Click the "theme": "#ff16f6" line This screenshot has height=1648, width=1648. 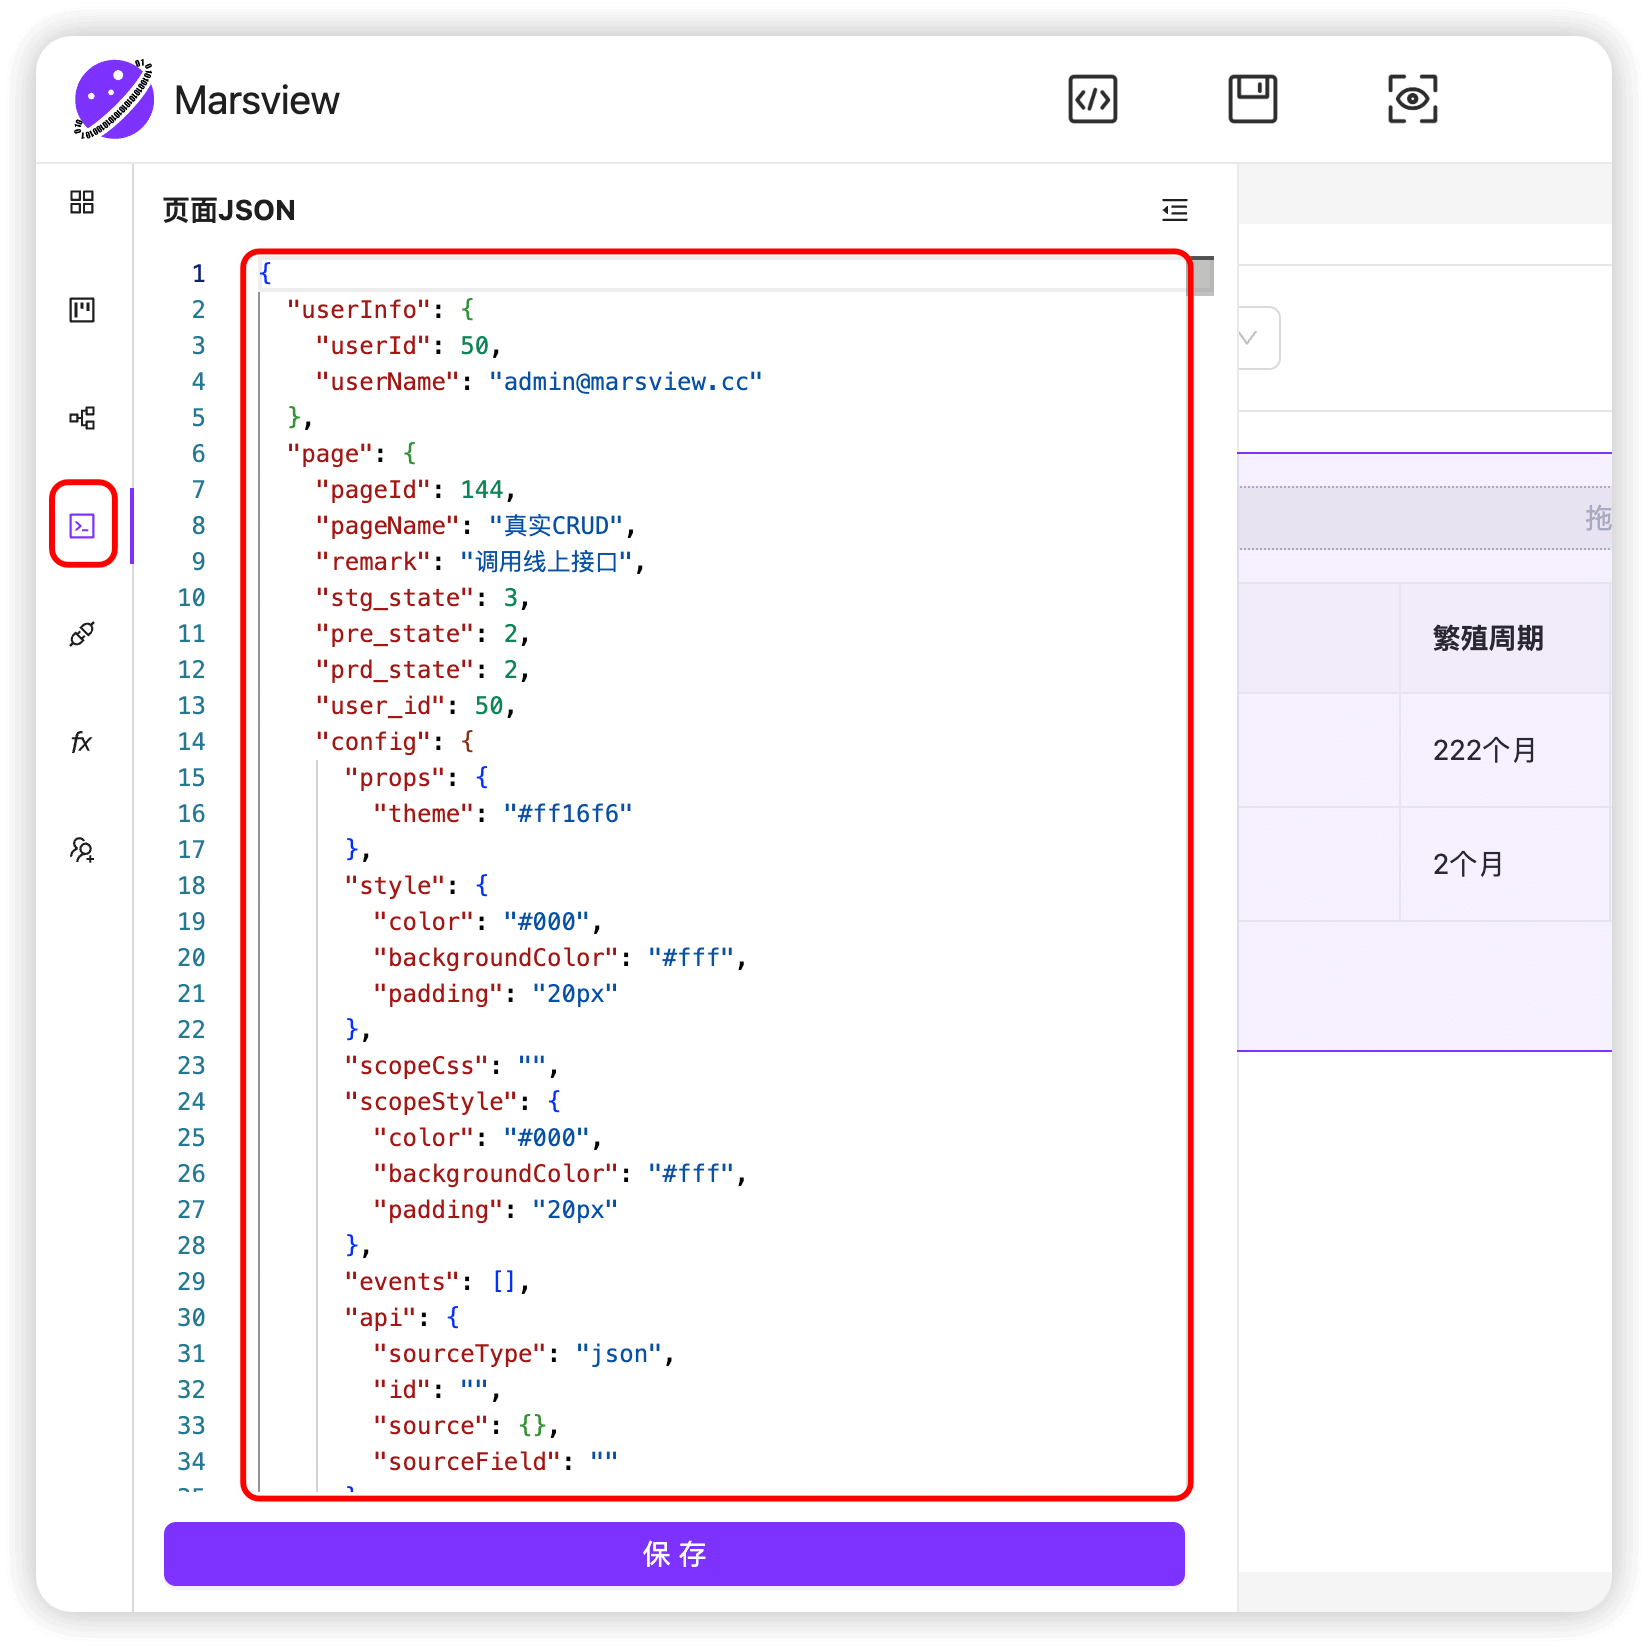click(x=503, y=814)
